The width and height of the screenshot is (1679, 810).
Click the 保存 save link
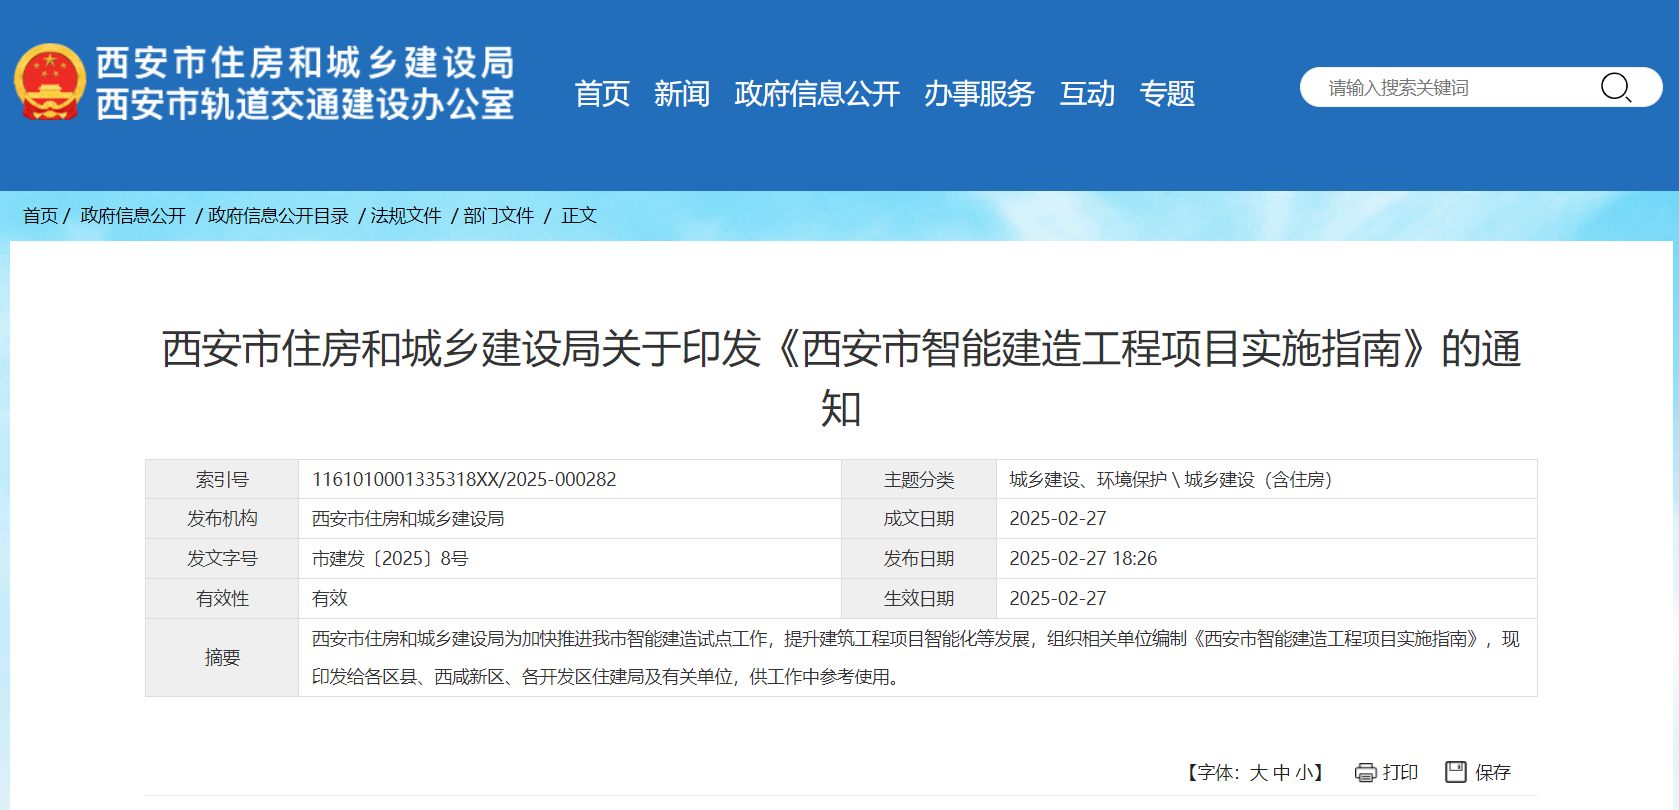pos(1493,773)
